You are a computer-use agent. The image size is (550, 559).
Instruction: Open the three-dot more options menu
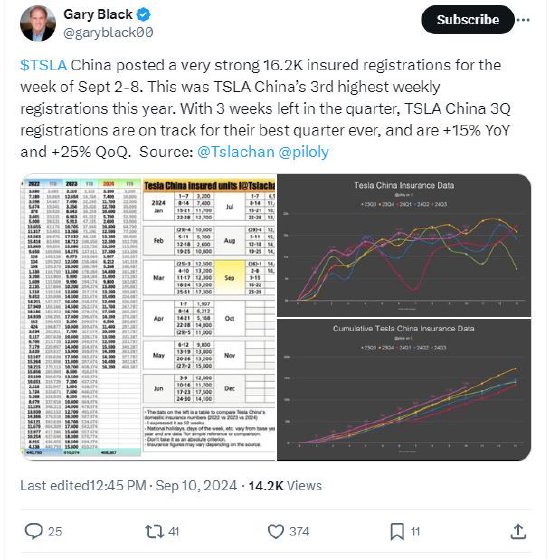click(523, 20)
